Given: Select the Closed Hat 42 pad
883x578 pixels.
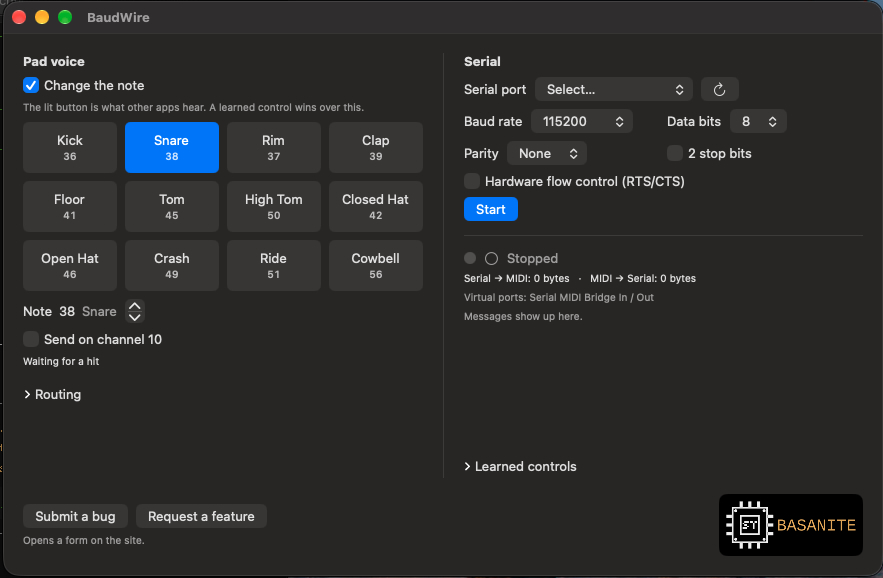Looking at the screenshot, I should pyautogui.click(x=376, y=207).
